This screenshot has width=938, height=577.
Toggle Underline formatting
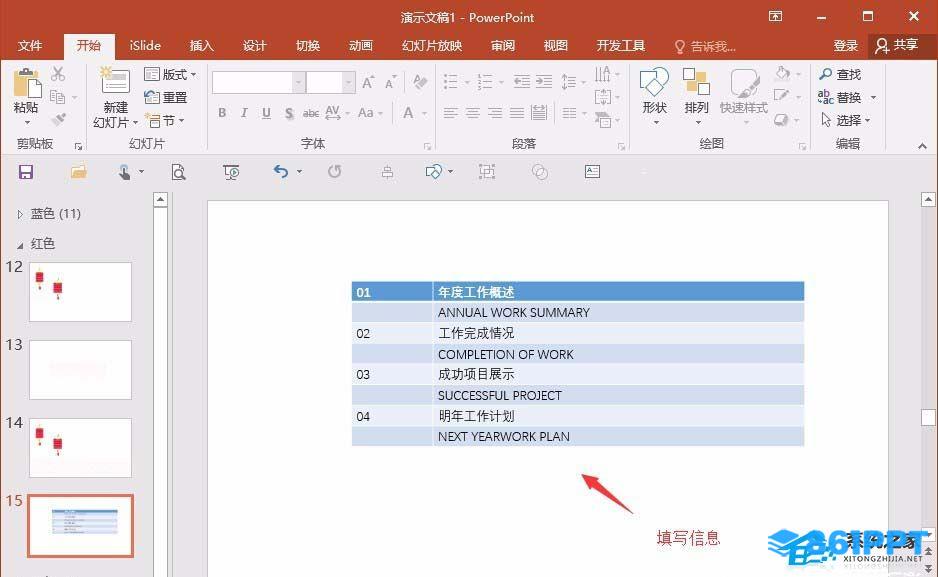click(x=266, y=113)
